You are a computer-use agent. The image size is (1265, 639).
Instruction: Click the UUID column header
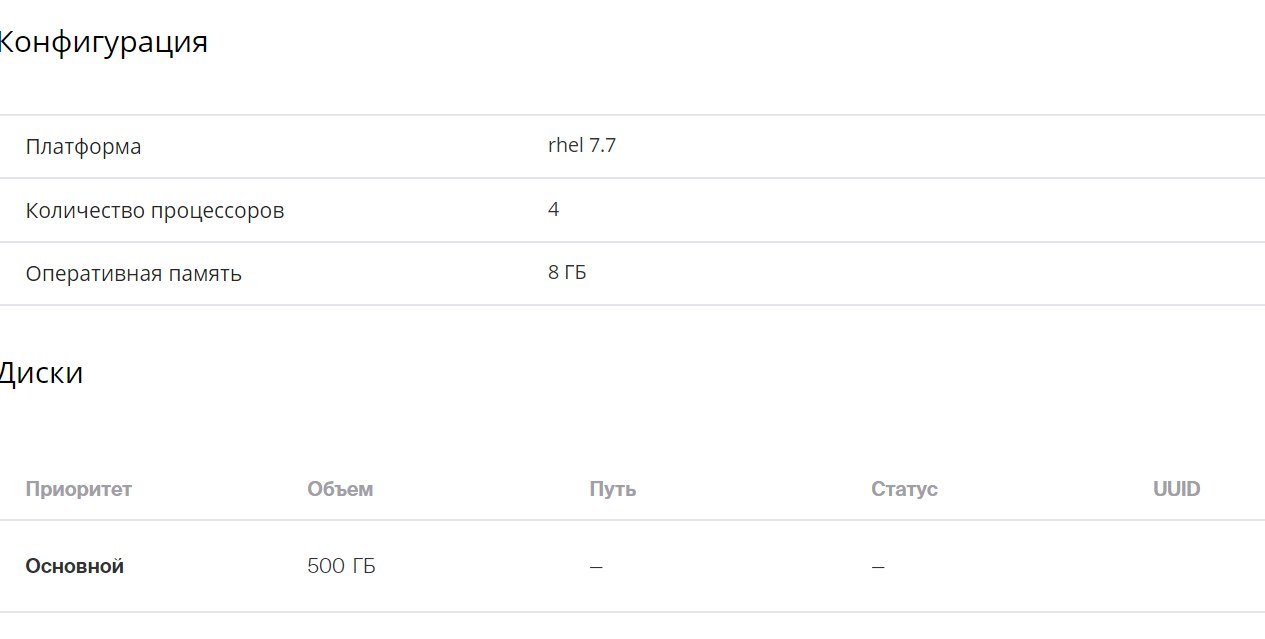pos(1177,489)
